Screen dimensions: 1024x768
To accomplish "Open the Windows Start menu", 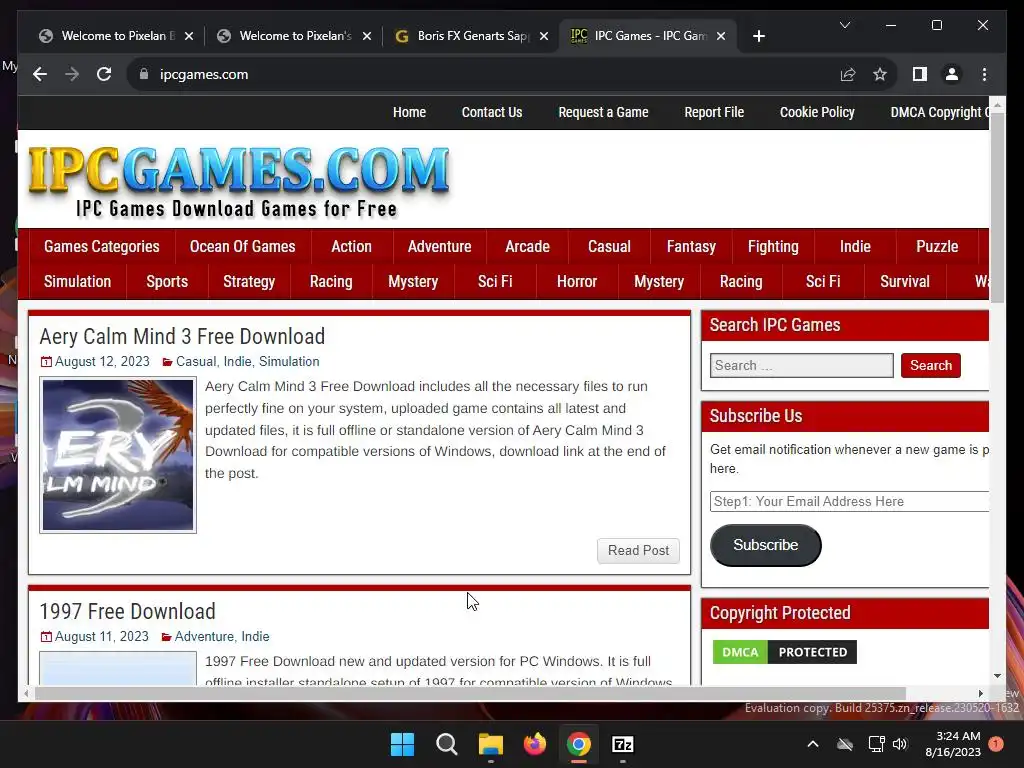I will pos(402,744).
